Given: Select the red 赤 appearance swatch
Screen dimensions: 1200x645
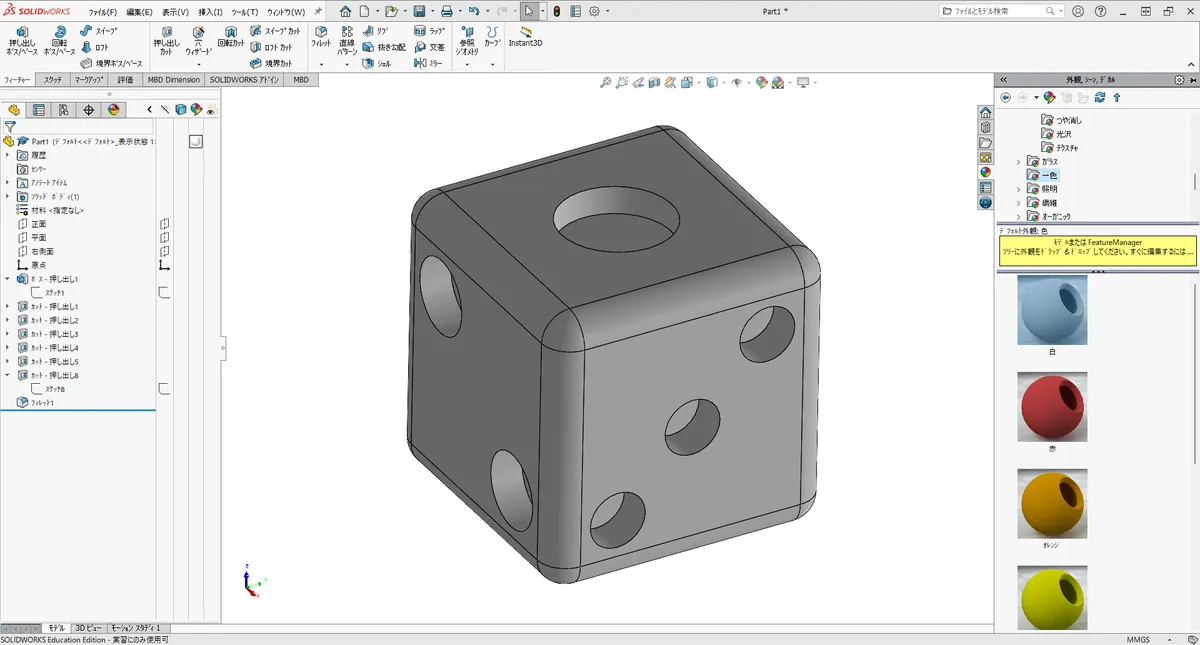Looking at the screenshot, I should click(x=1052, y=406).
